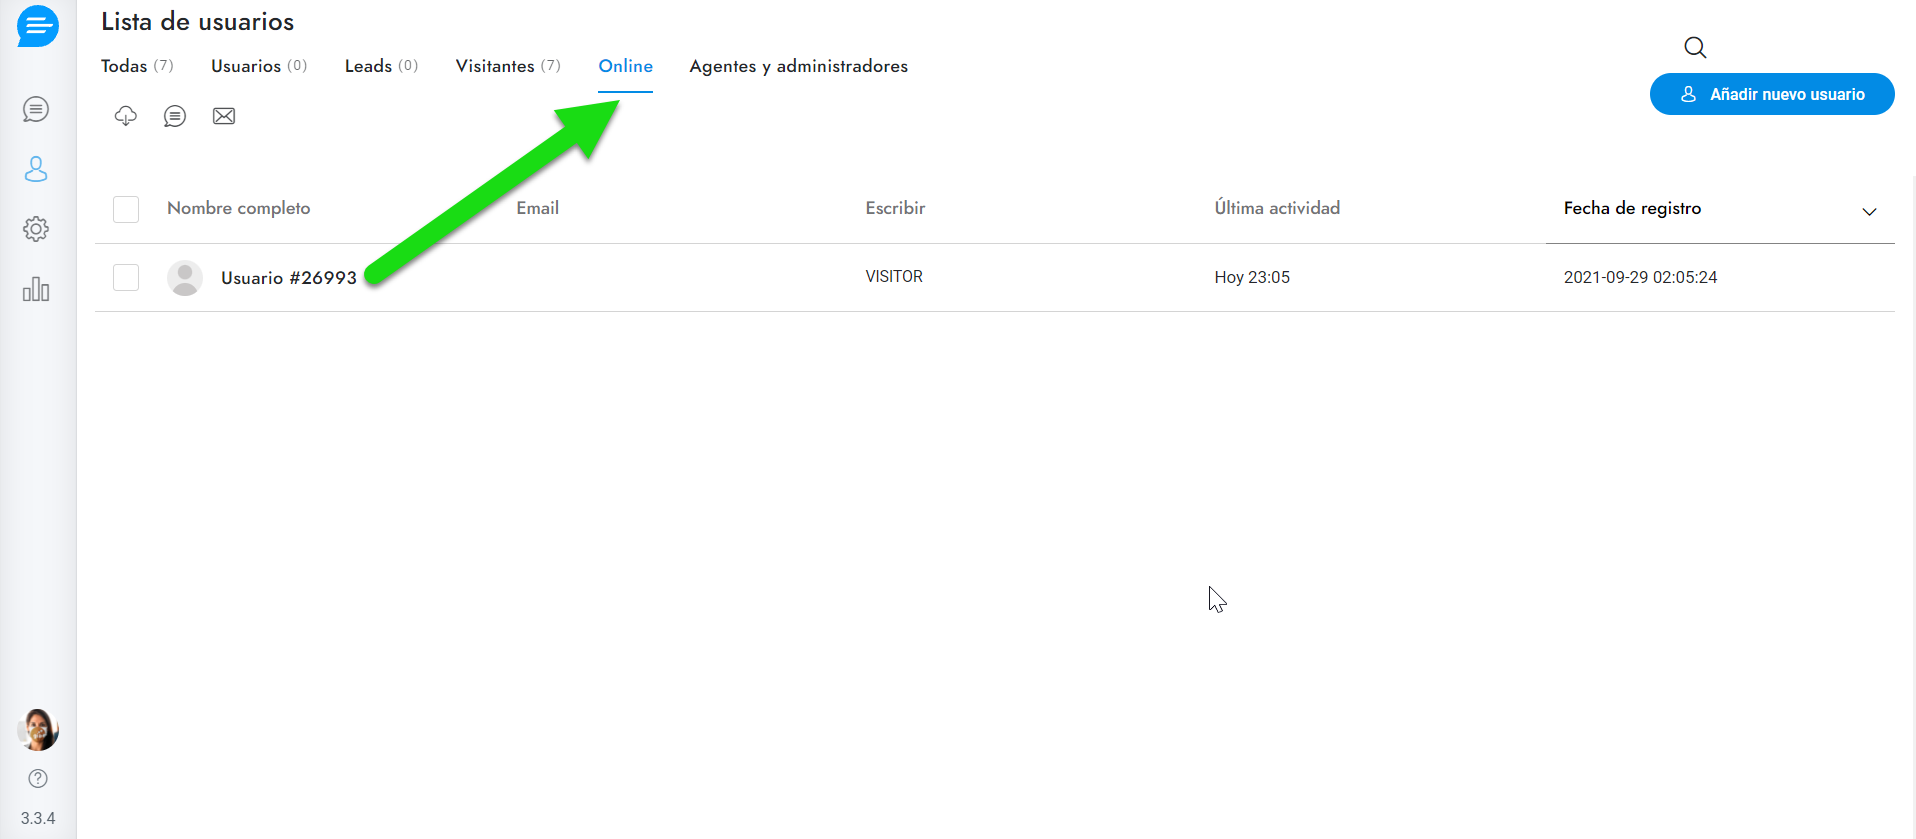
Task: Open the conversations icon in sidebar
Action: point(36,109)
